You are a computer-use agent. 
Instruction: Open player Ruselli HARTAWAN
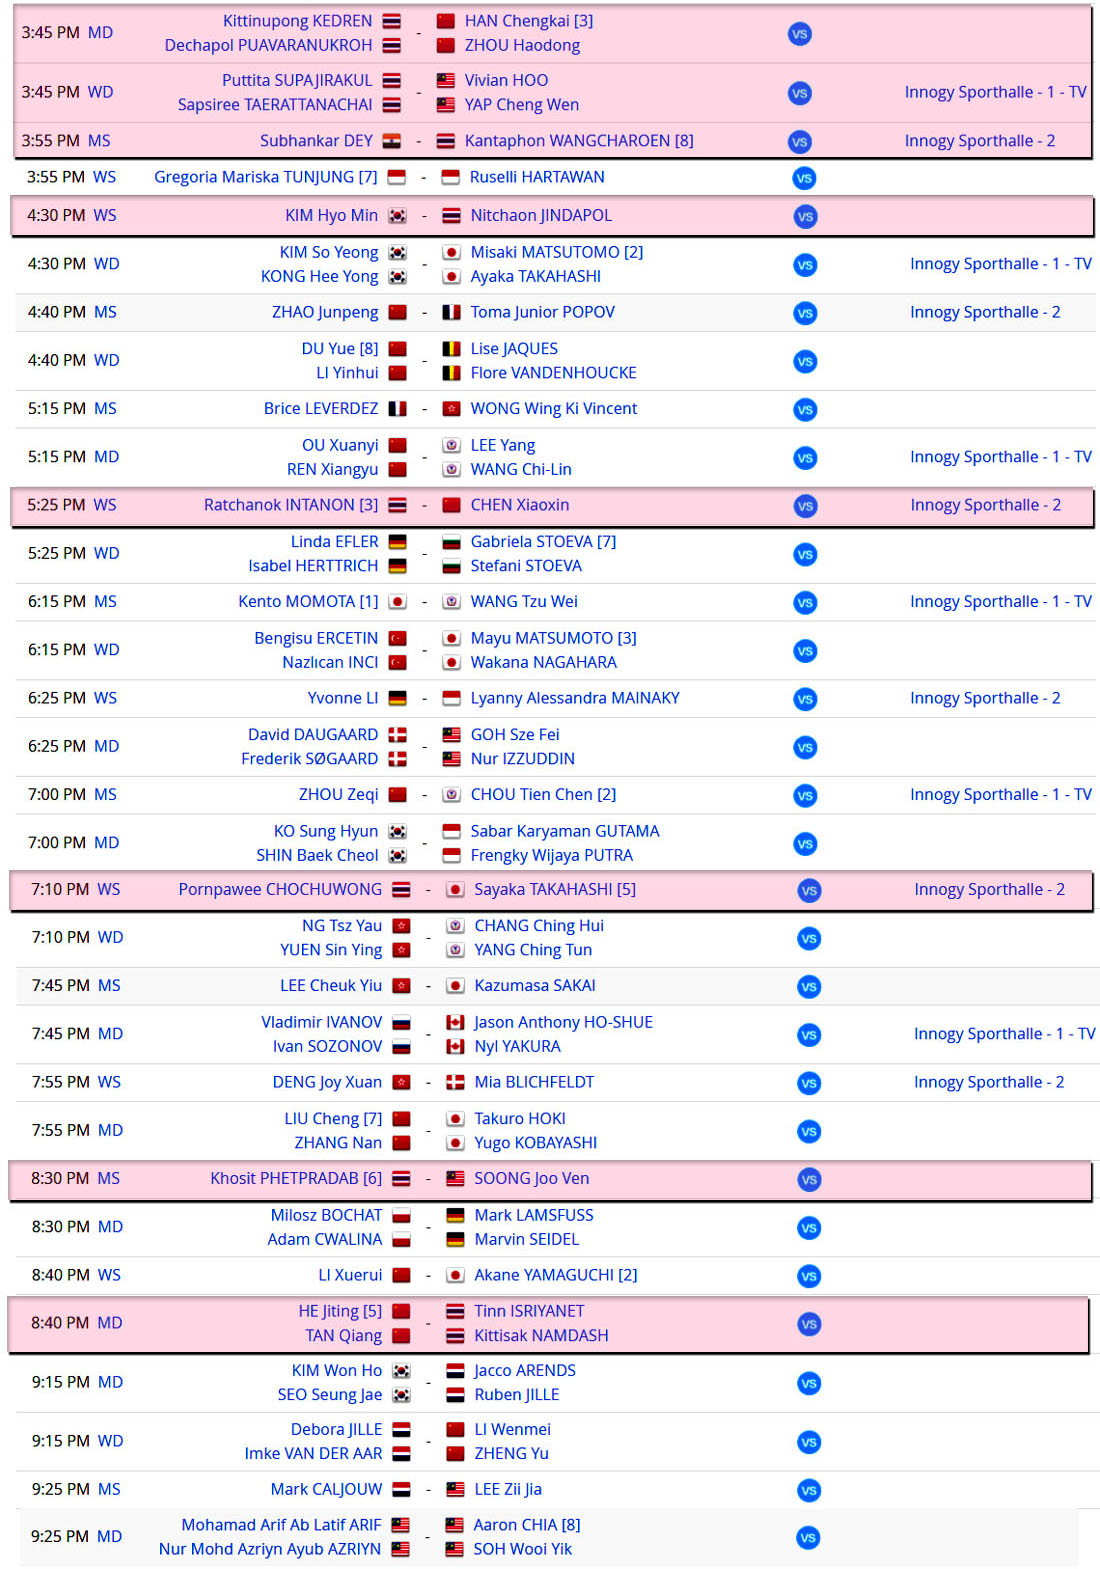click(x=537, y=177)
